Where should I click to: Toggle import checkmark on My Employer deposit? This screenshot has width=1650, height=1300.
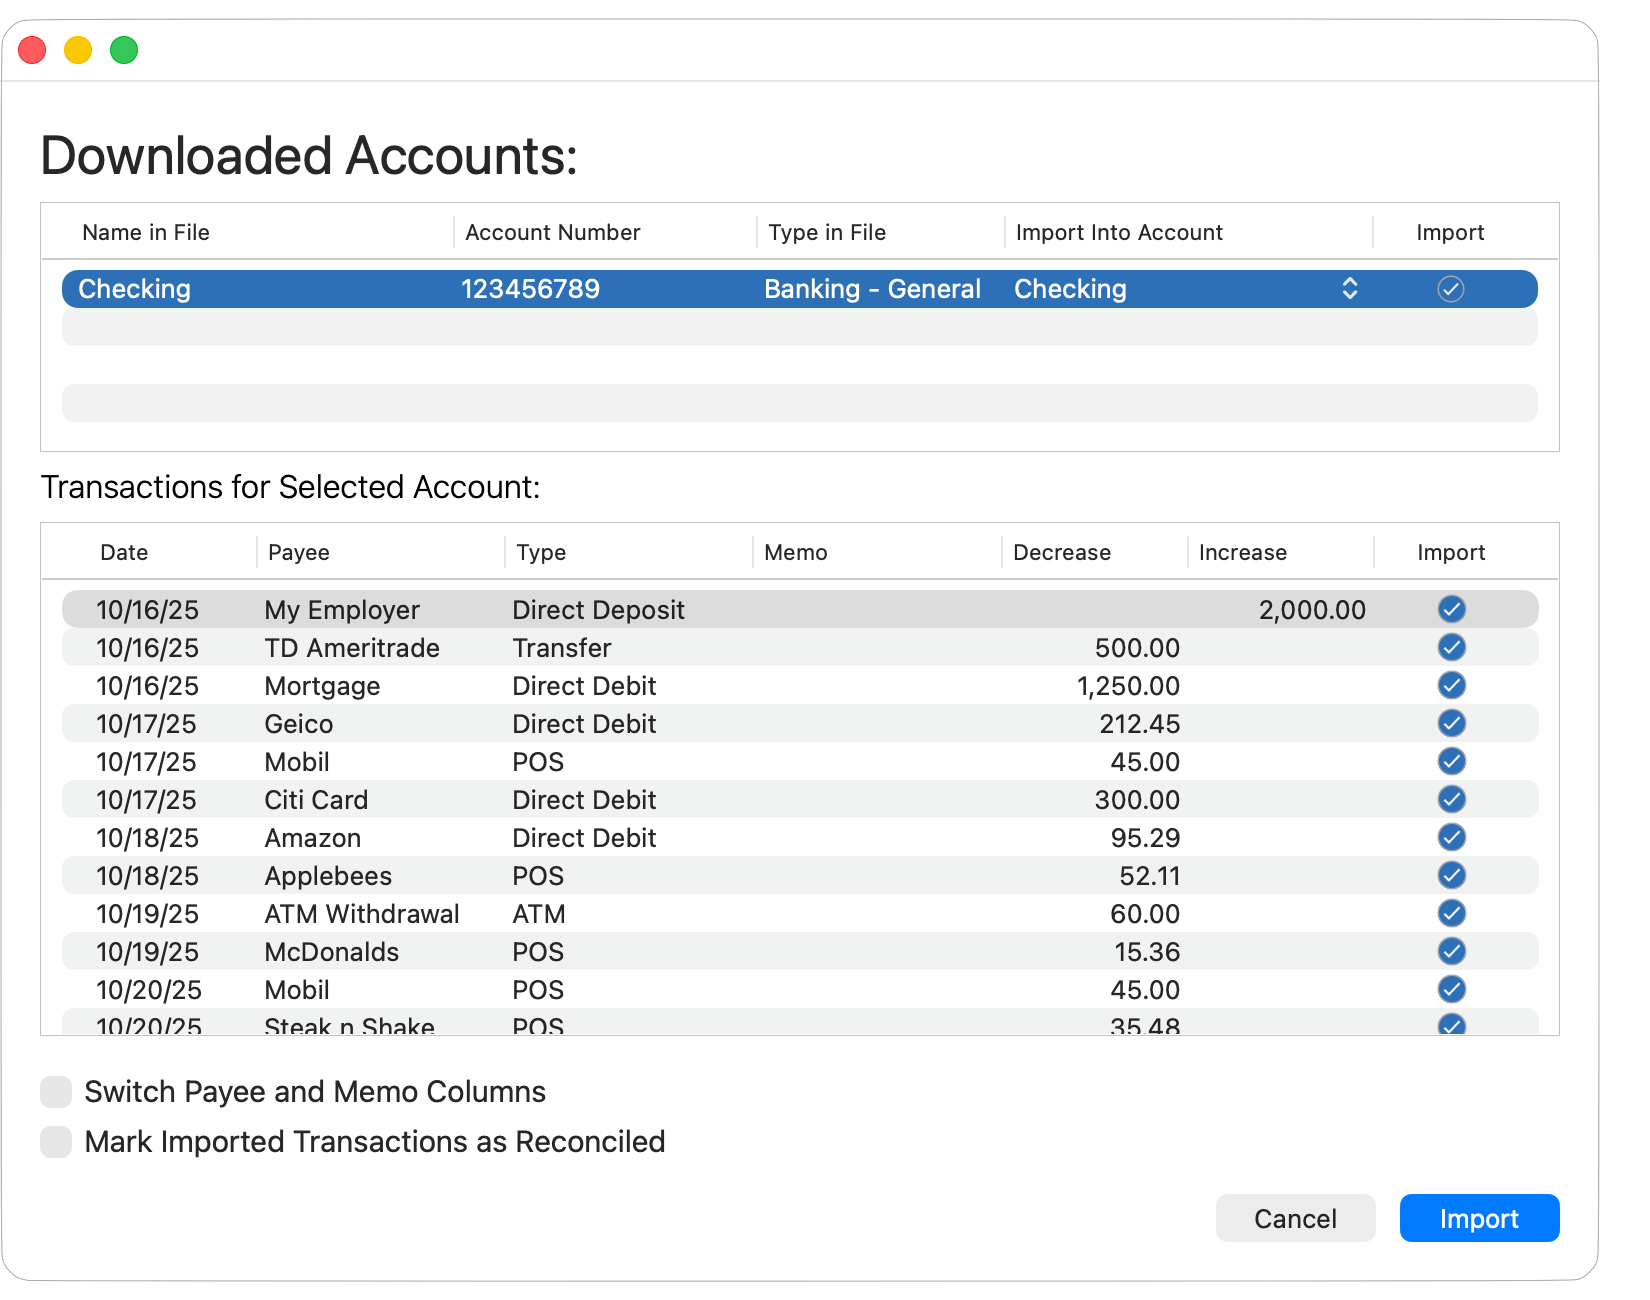1451,609
